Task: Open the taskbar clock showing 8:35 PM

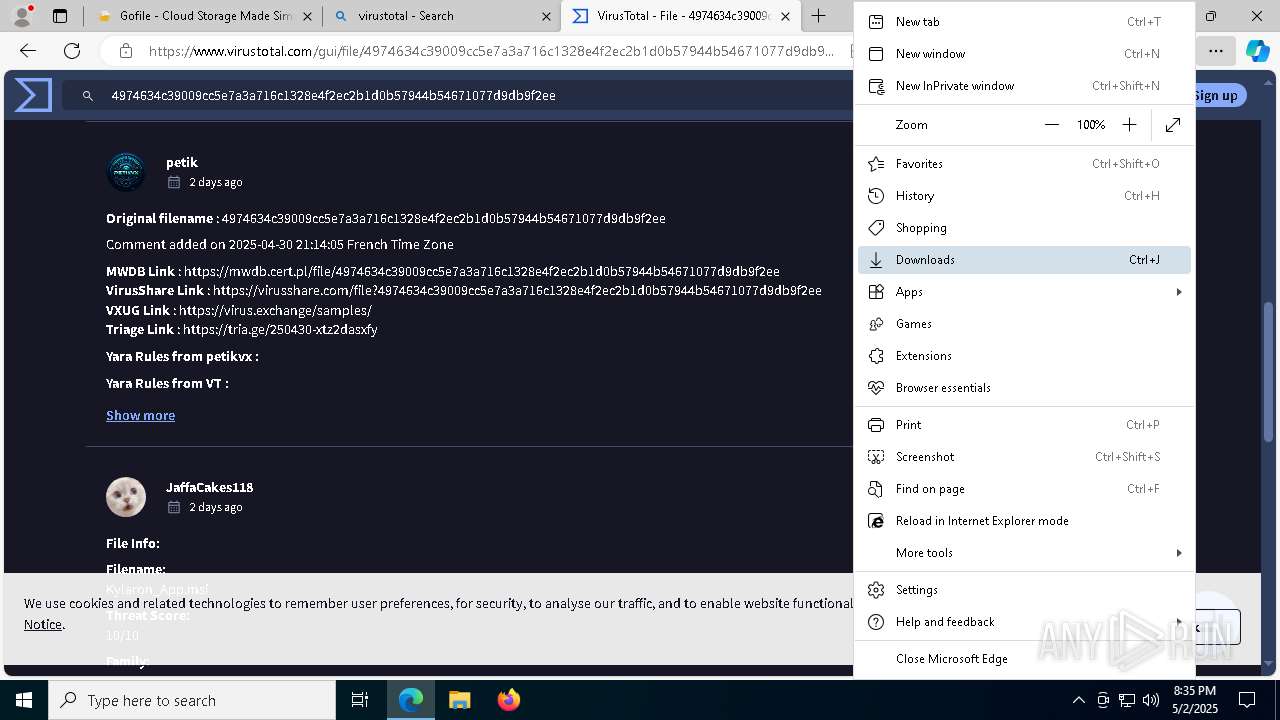Action: pos(1194,700)
